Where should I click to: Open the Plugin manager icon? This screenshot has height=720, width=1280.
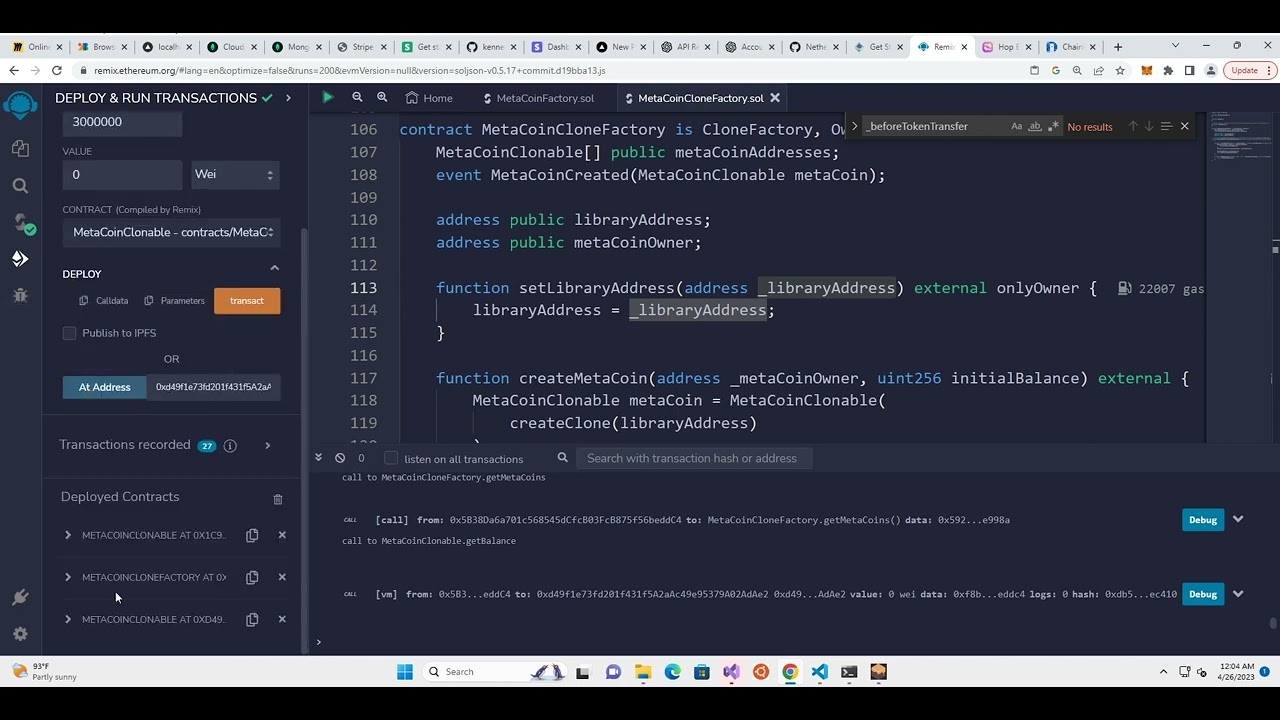tap(20, 597)
